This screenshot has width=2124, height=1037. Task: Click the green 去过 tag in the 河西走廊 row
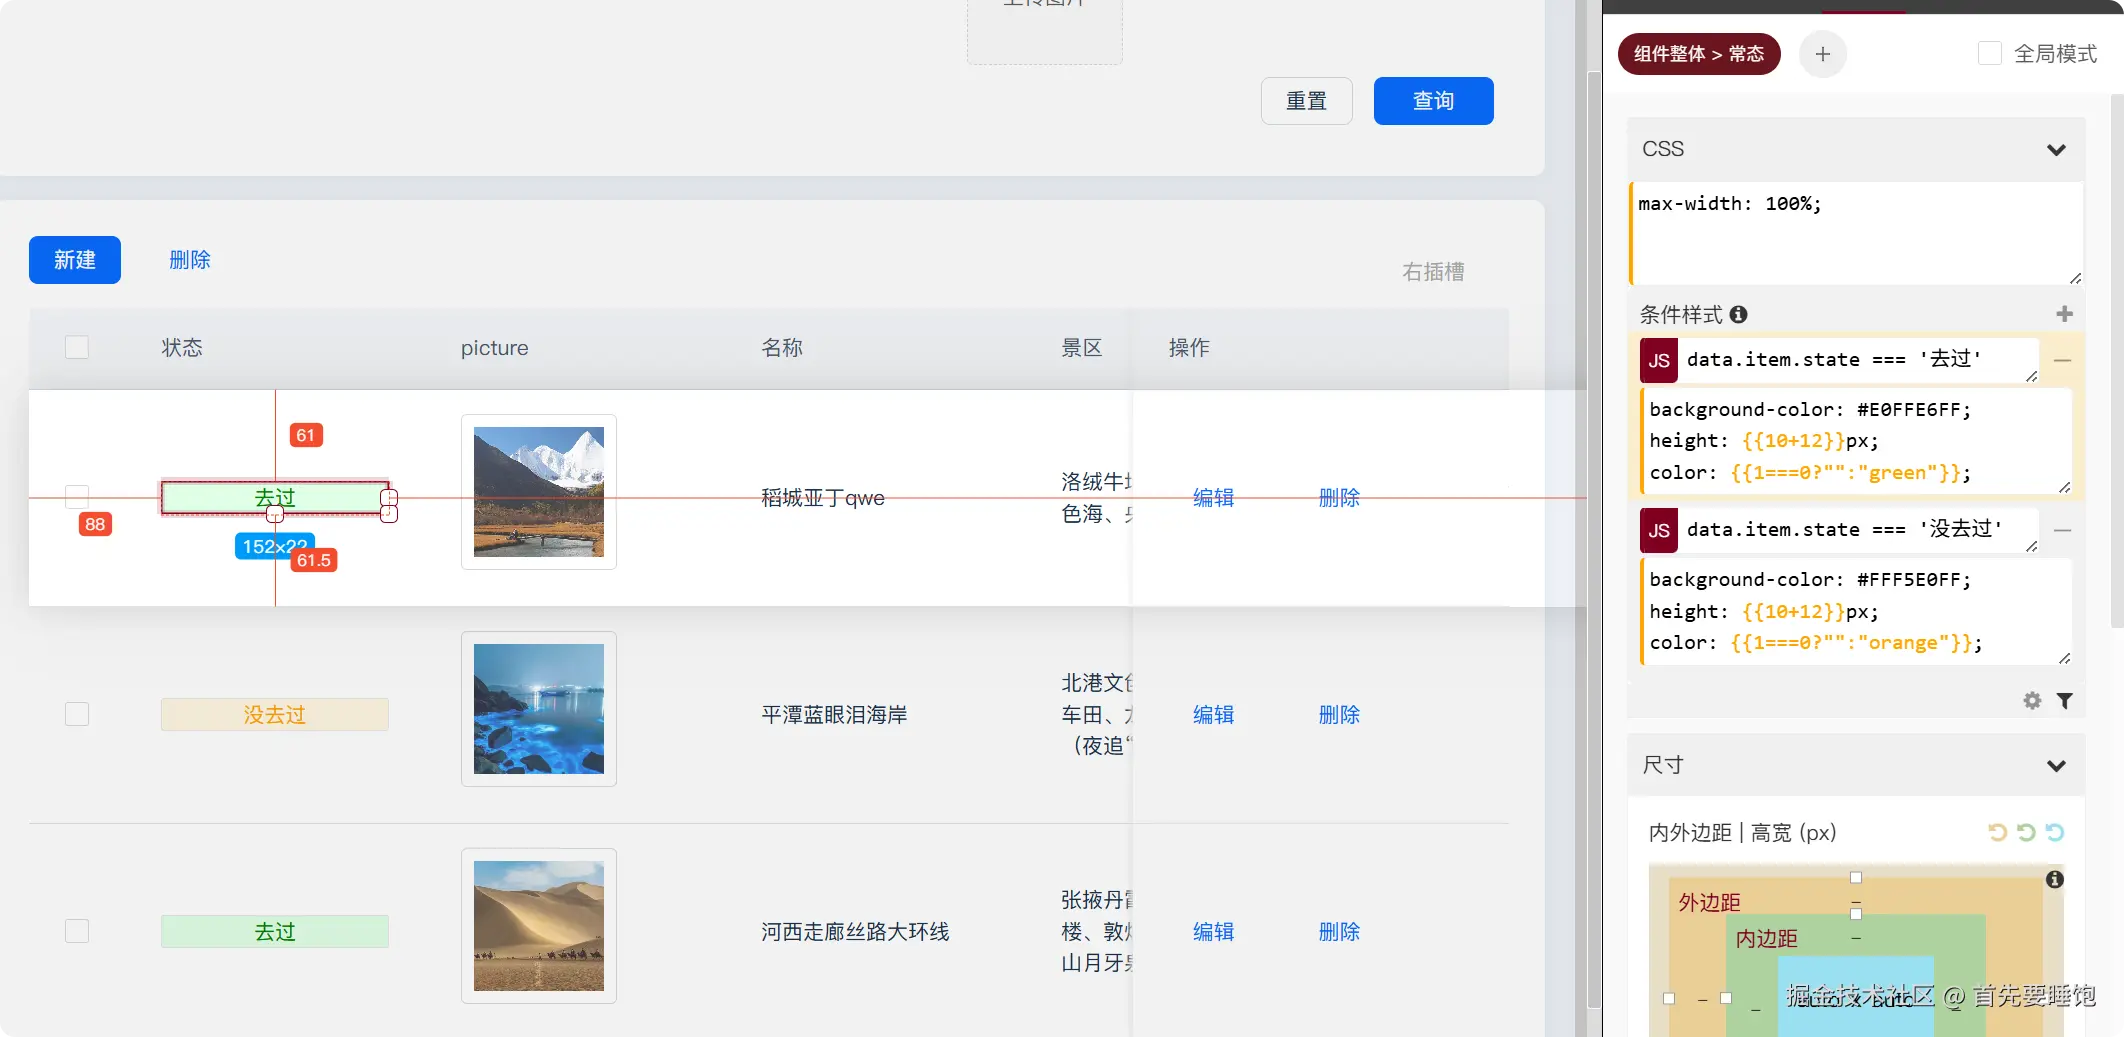[275, 931]
